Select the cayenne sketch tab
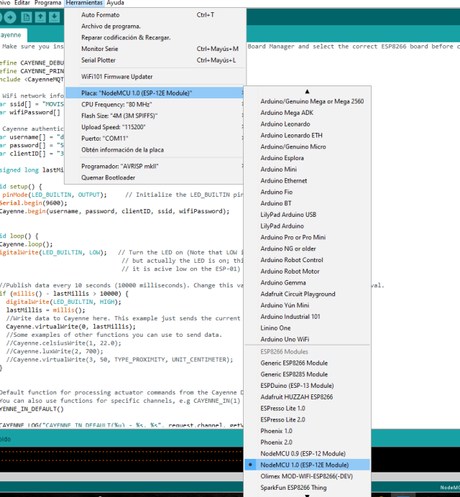This screenshot has height=497, width=460. (x=12, y=35)
